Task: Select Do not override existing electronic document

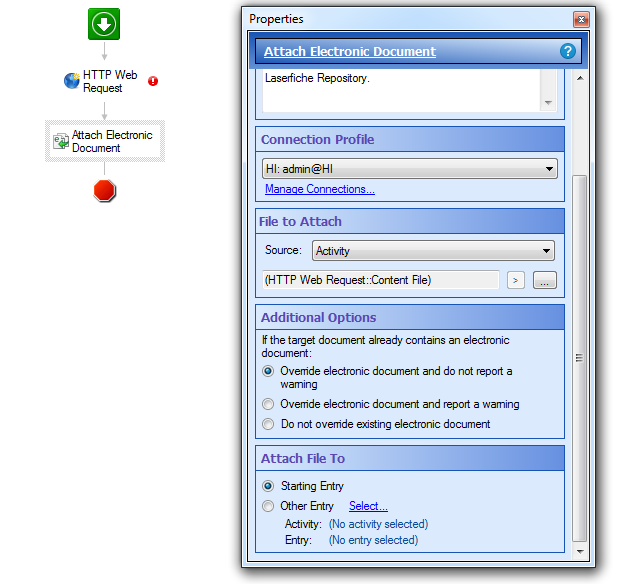Action: tap(268, 424)
